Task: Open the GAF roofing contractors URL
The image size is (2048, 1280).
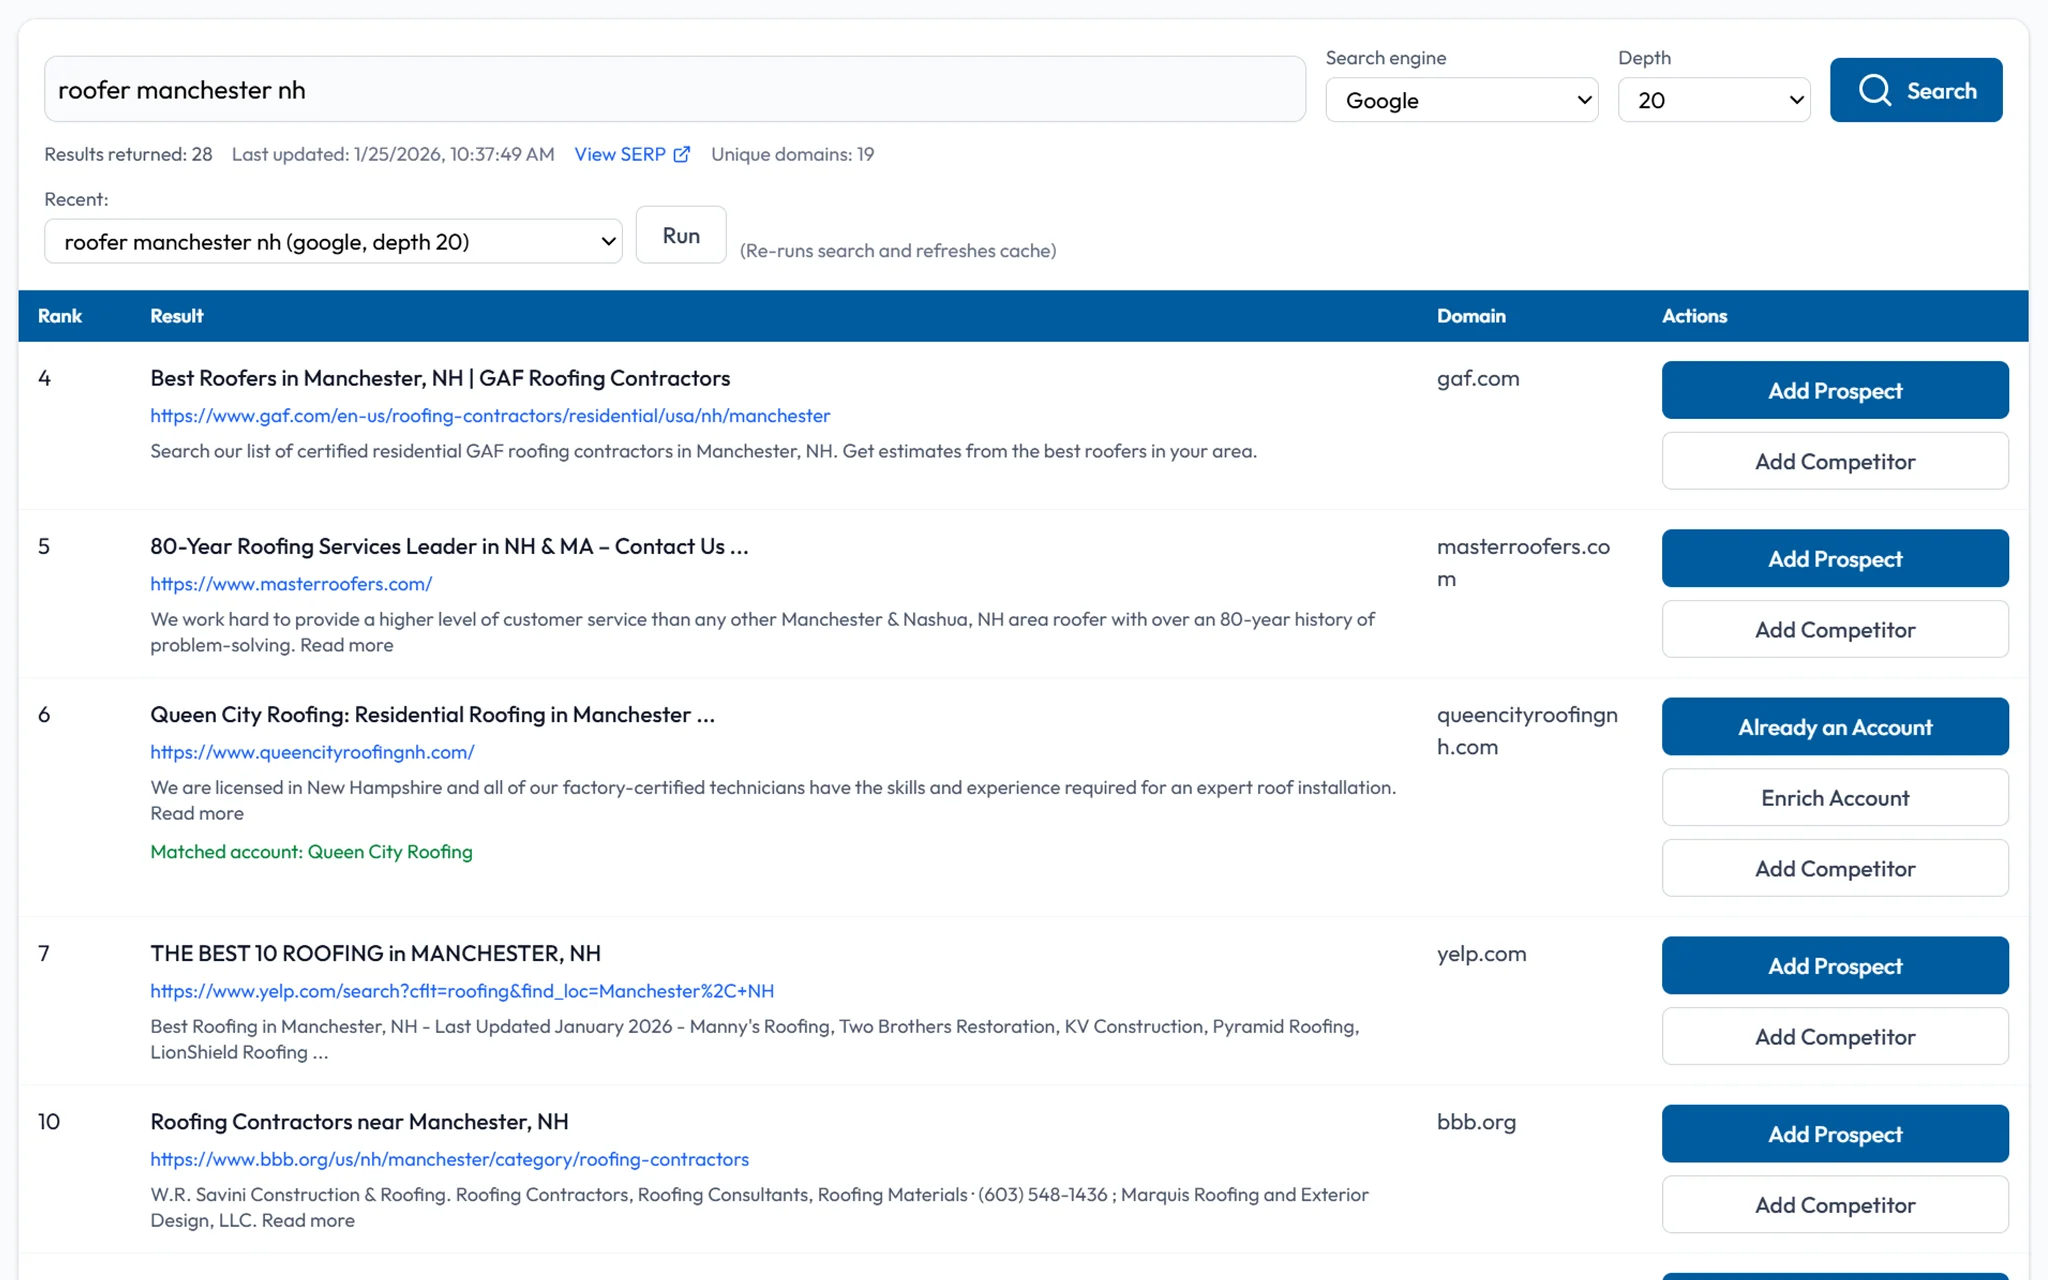Action: (490, 415)
